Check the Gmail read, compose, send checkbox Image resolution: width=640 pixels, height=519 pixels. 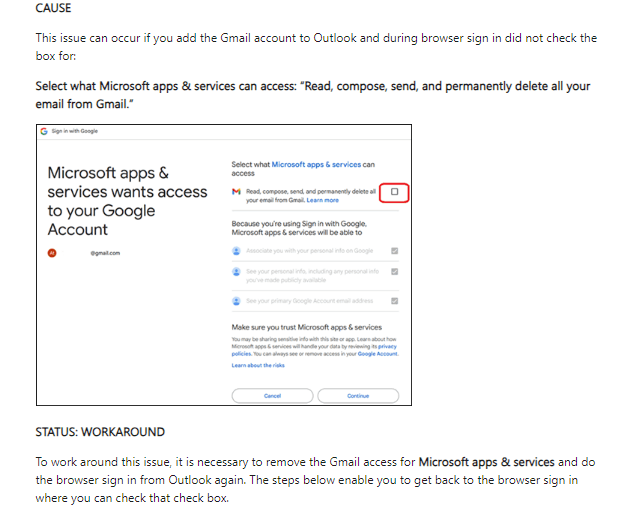click(394, 191)
